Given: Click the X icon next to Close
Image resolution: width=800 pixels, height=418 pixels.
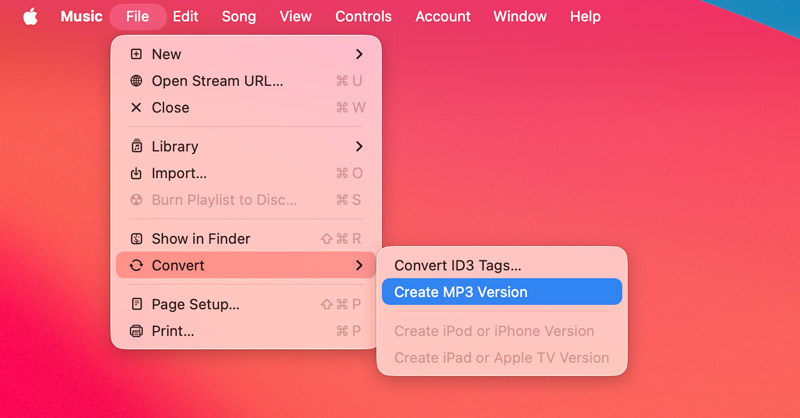Looking at the screenshot, I should 136,107.
